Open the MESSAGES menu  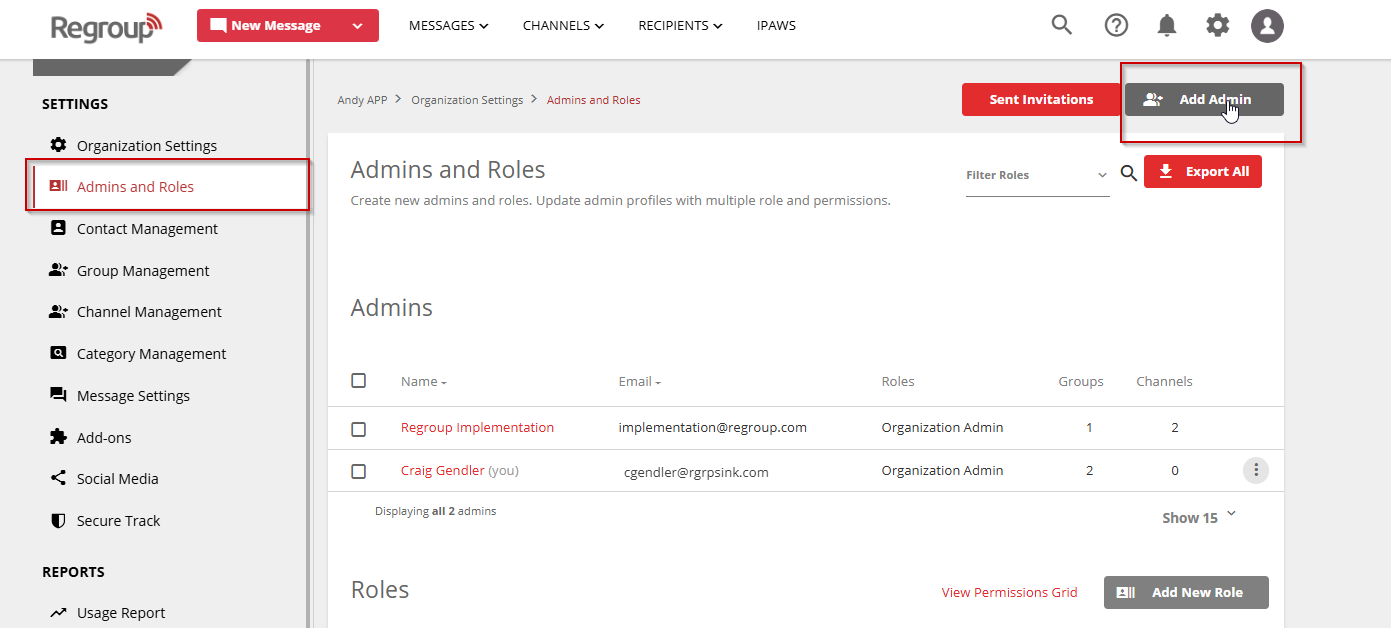tap(449, 25)
